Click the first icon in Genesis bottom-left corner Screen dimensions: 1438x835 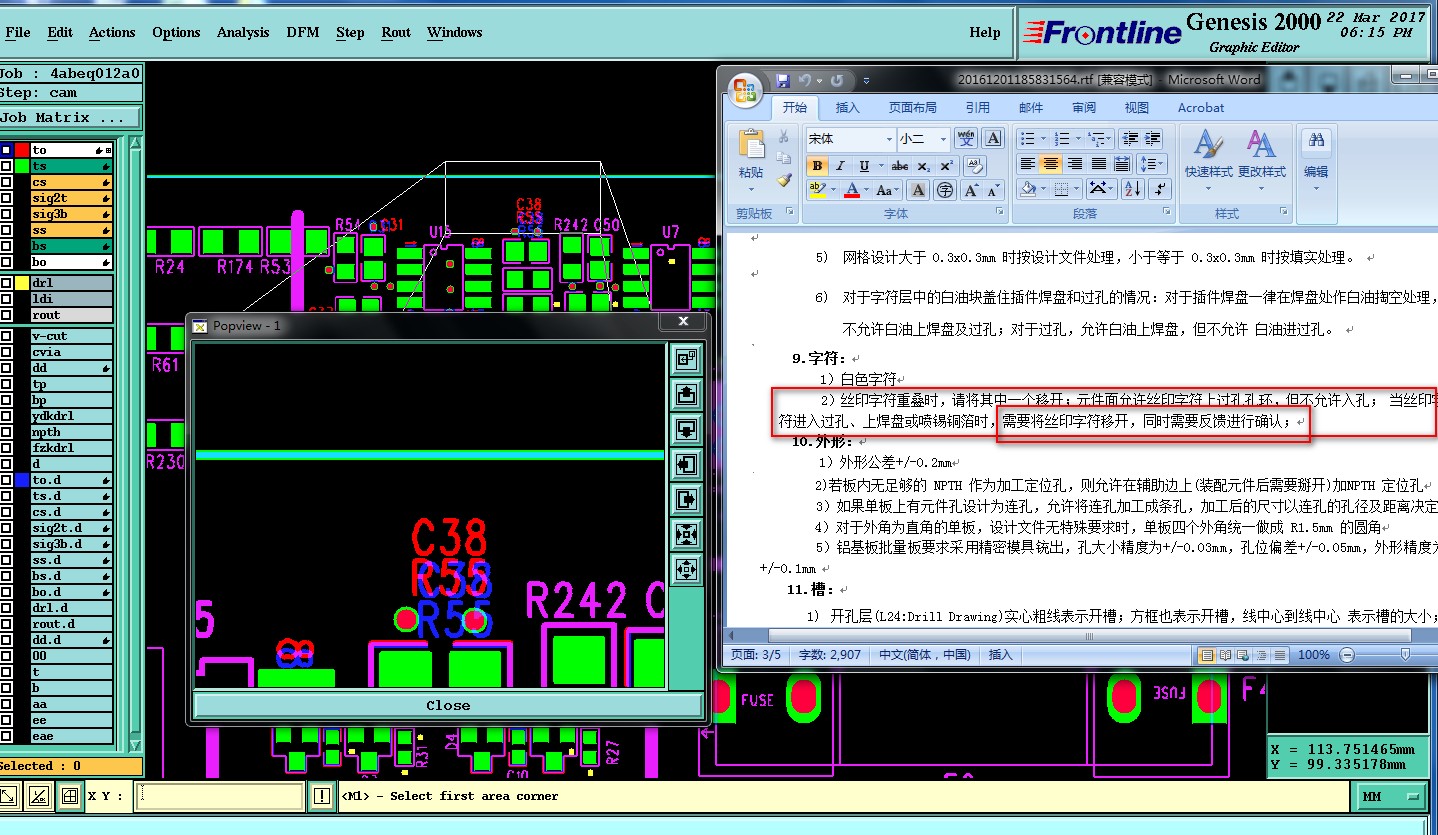[x=9, y=796]
